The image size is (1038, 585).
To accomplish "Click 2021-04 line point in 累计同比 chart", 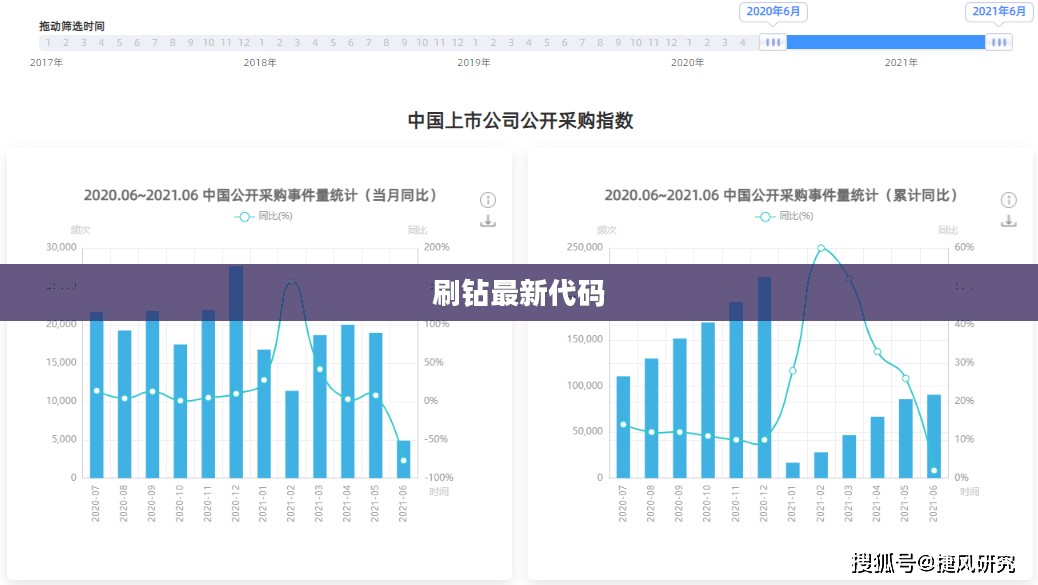I will (877, 352).
